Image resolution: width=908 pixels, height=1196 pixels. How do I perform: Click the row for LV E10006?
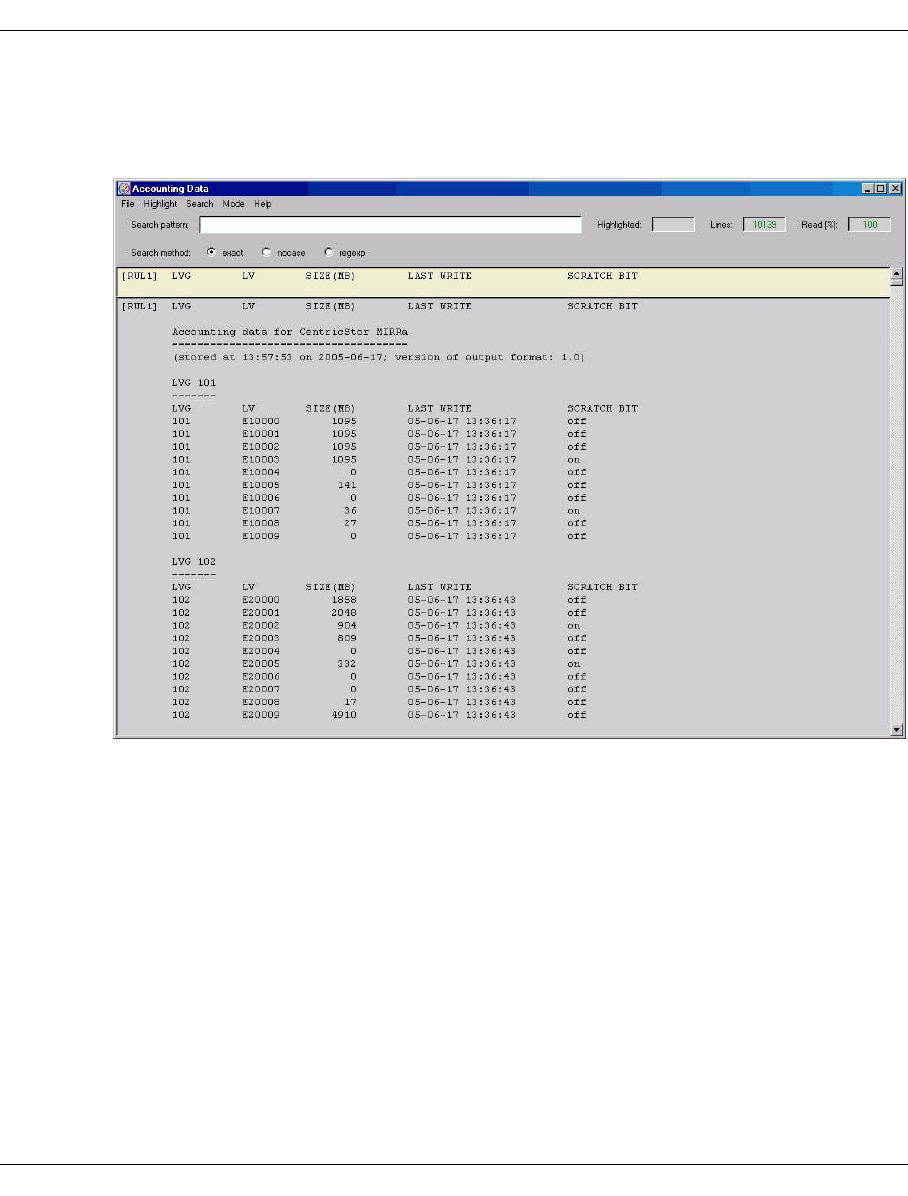tap(379, 498)
